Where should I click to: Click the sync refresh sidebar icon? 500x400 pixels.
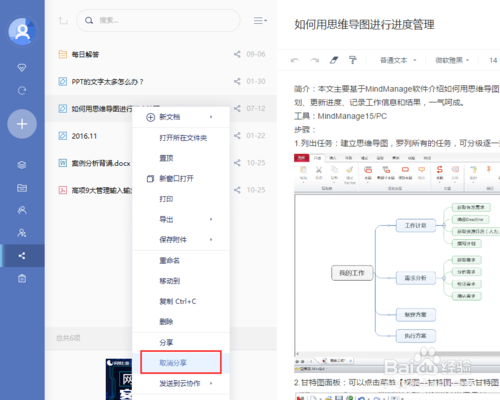pyautogui.click(x=22, y=91)
